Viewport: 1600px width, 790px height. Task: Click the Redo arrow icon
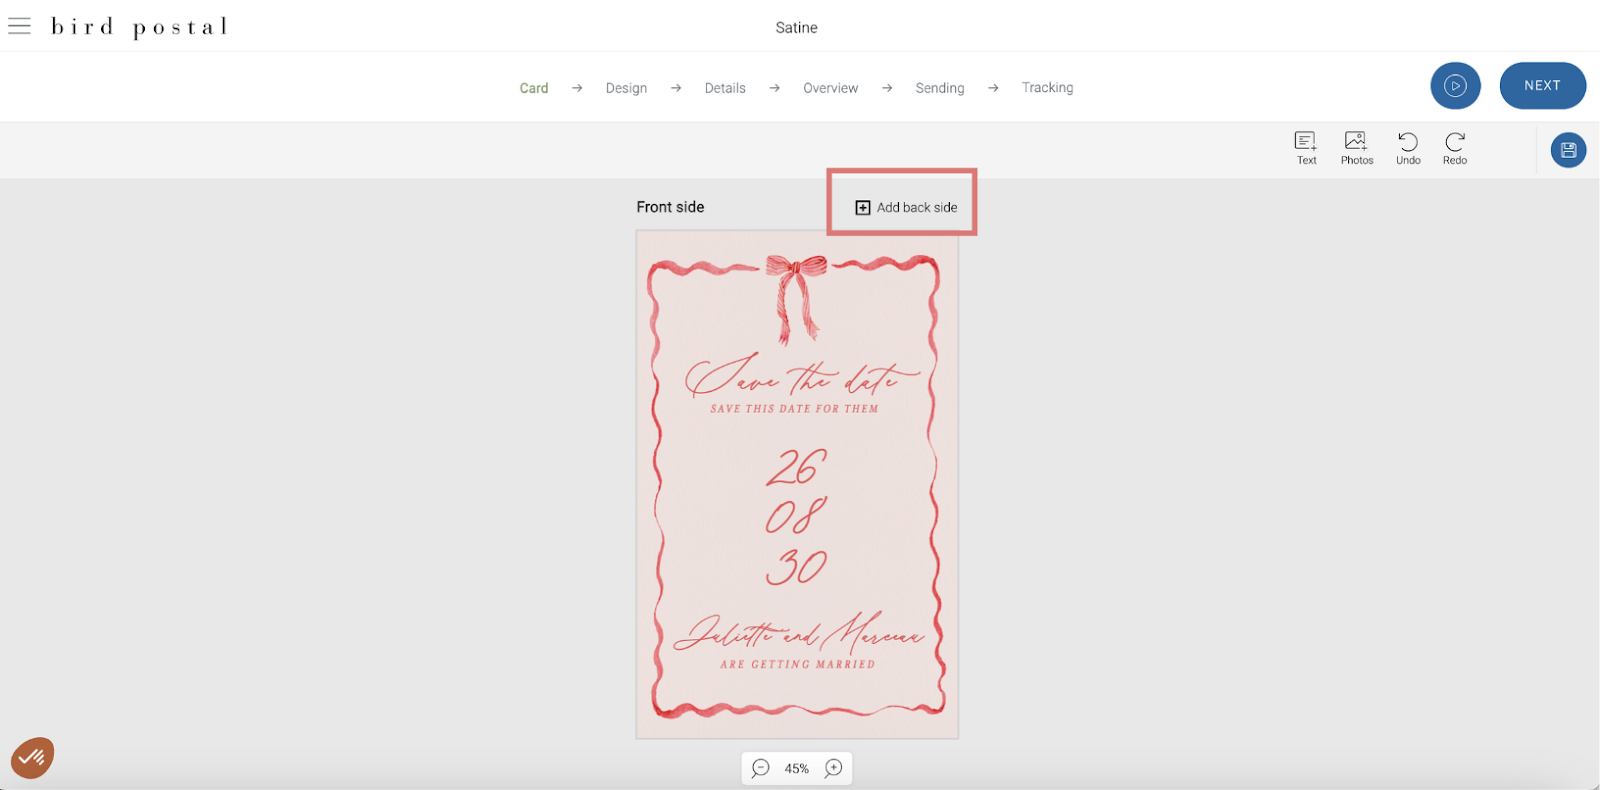[1455, 141]
